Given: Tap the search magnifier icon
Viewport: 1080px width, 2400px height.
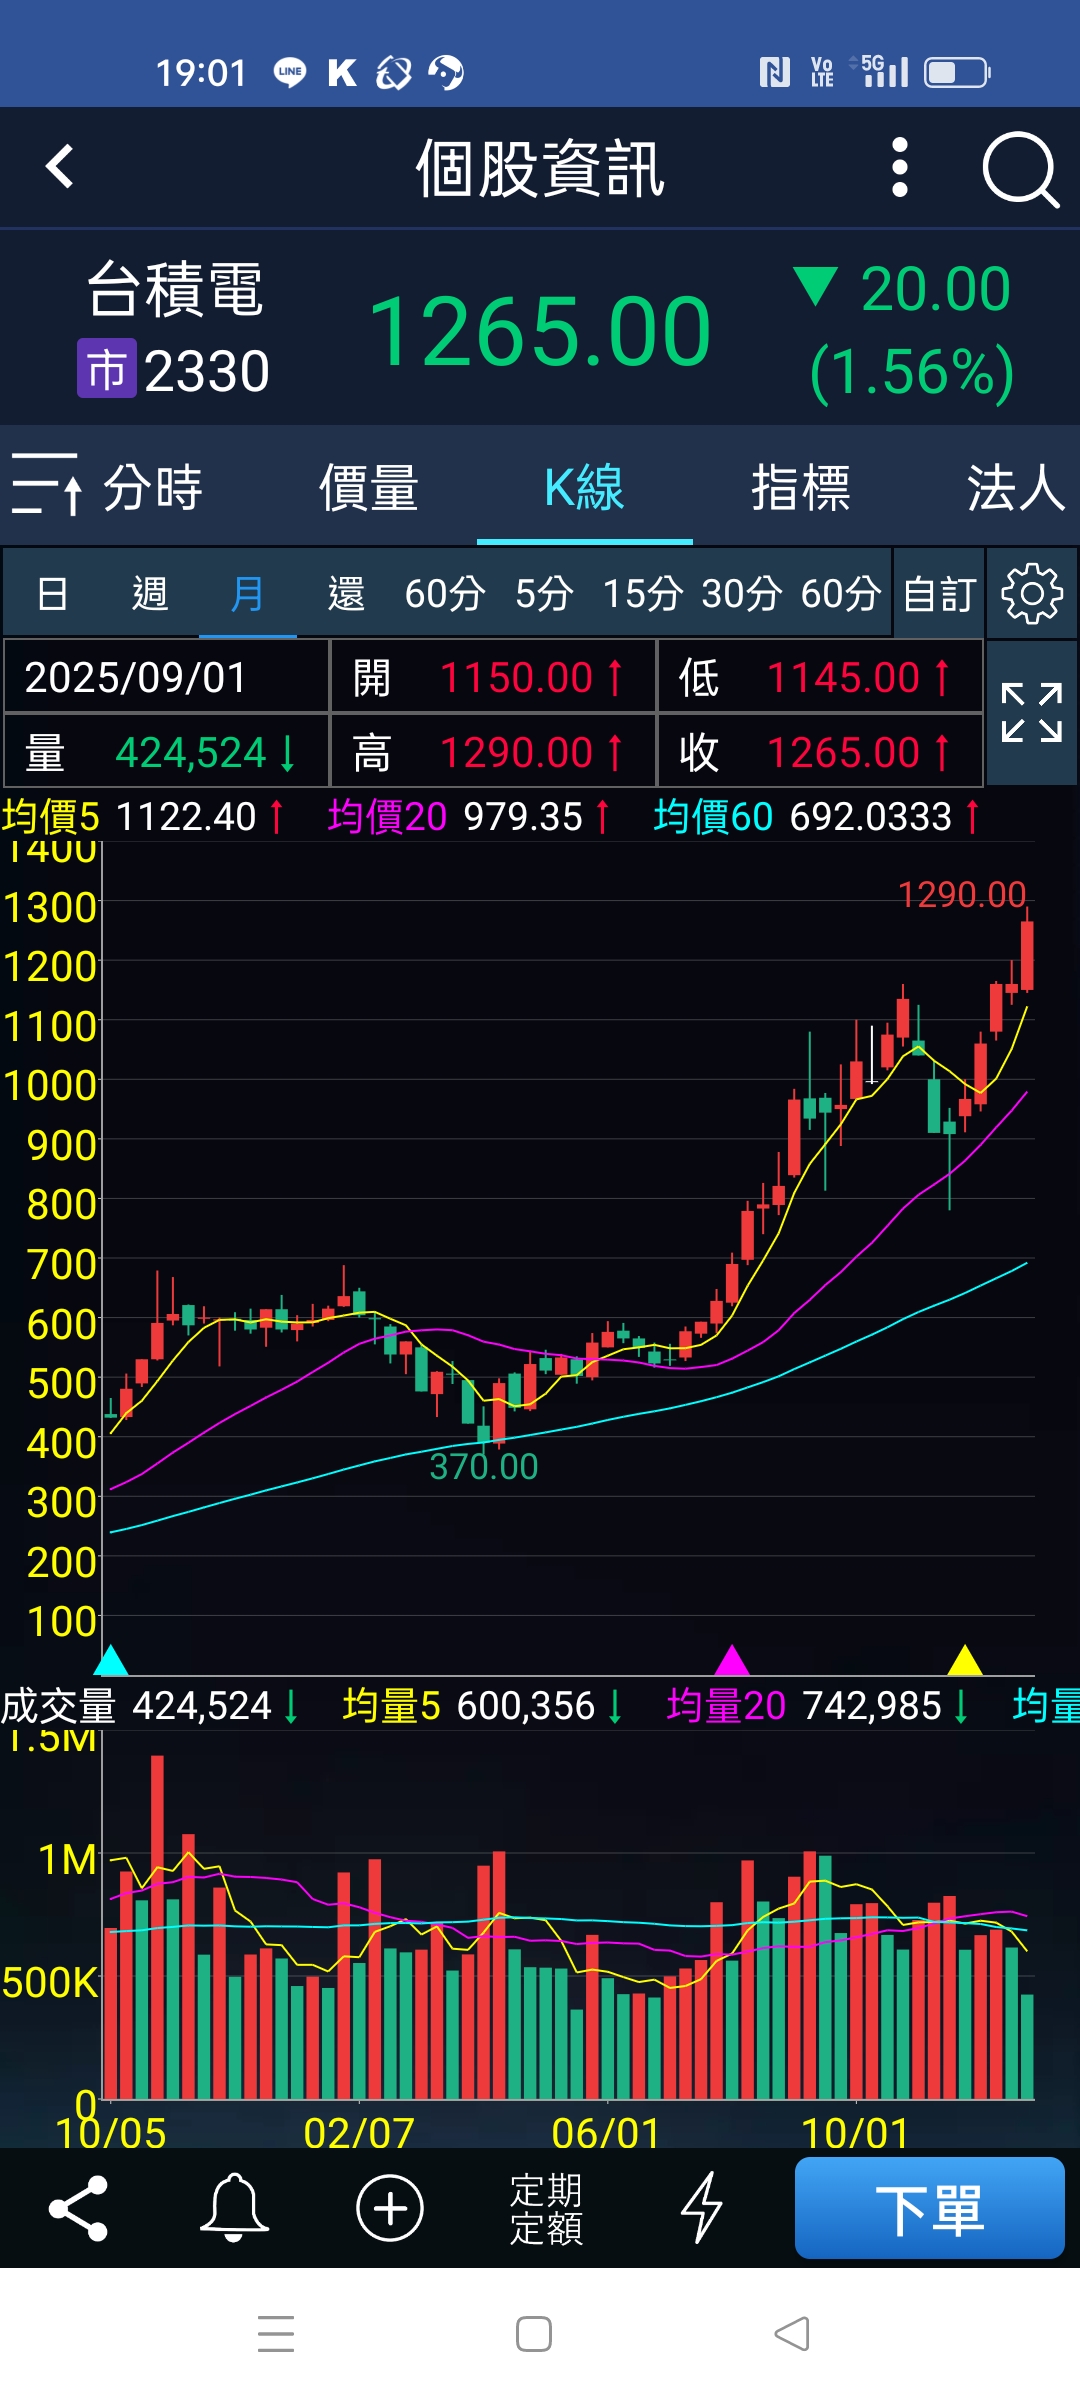Looking at the screenshot, I should coord(1019,169).
